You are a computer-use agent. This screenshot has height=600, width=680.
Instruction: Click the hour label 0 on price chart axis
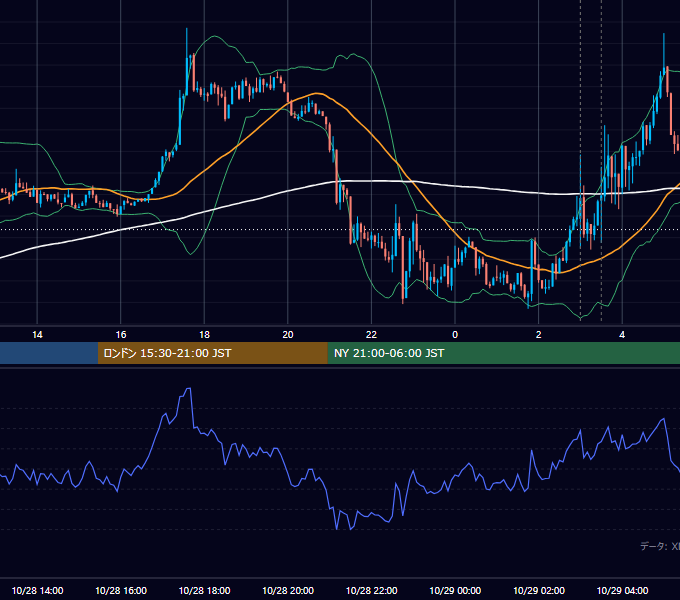point(455,335)
